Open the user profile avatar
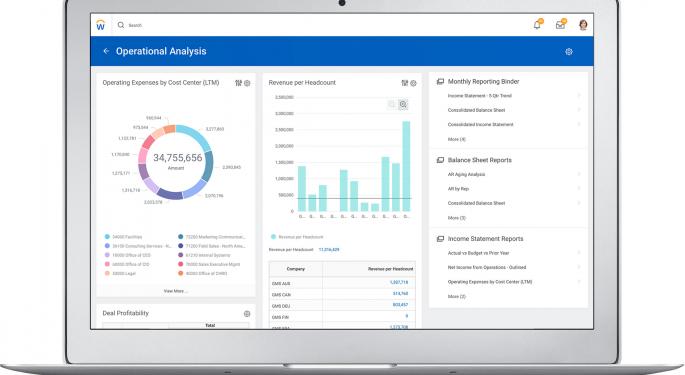 click(583, 25)
